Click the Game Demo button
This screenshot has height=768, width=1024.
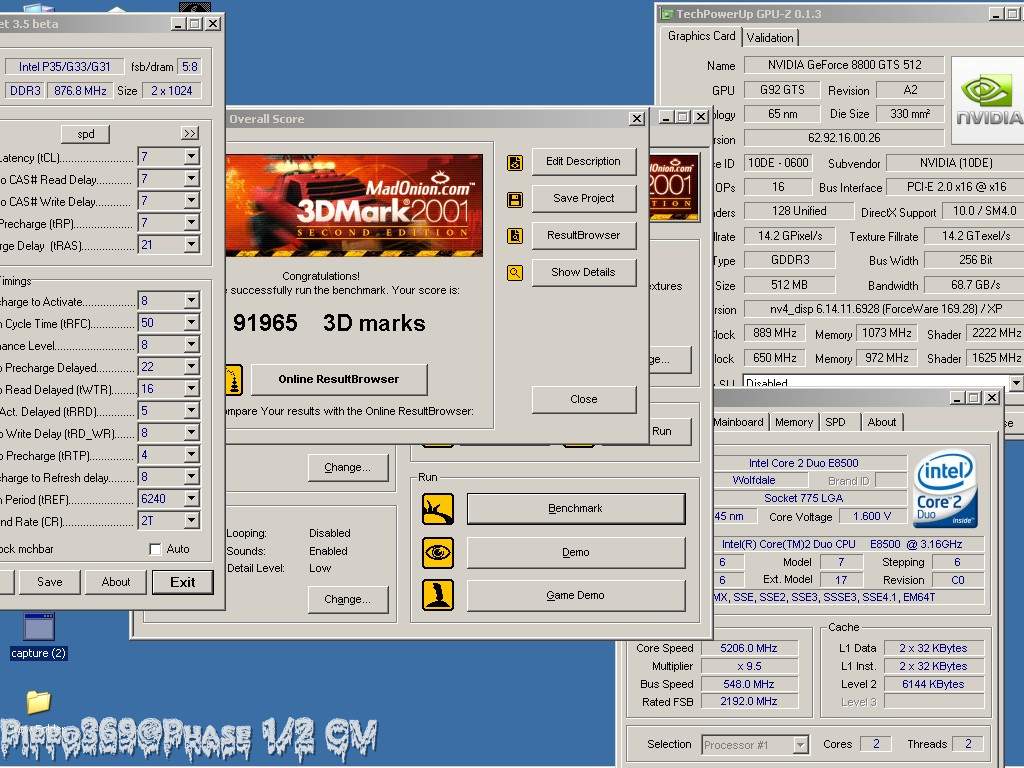tap(576, 596)
